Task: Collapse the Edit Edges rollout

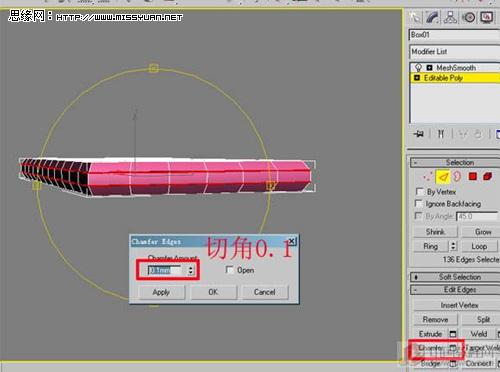Action: 455,290
